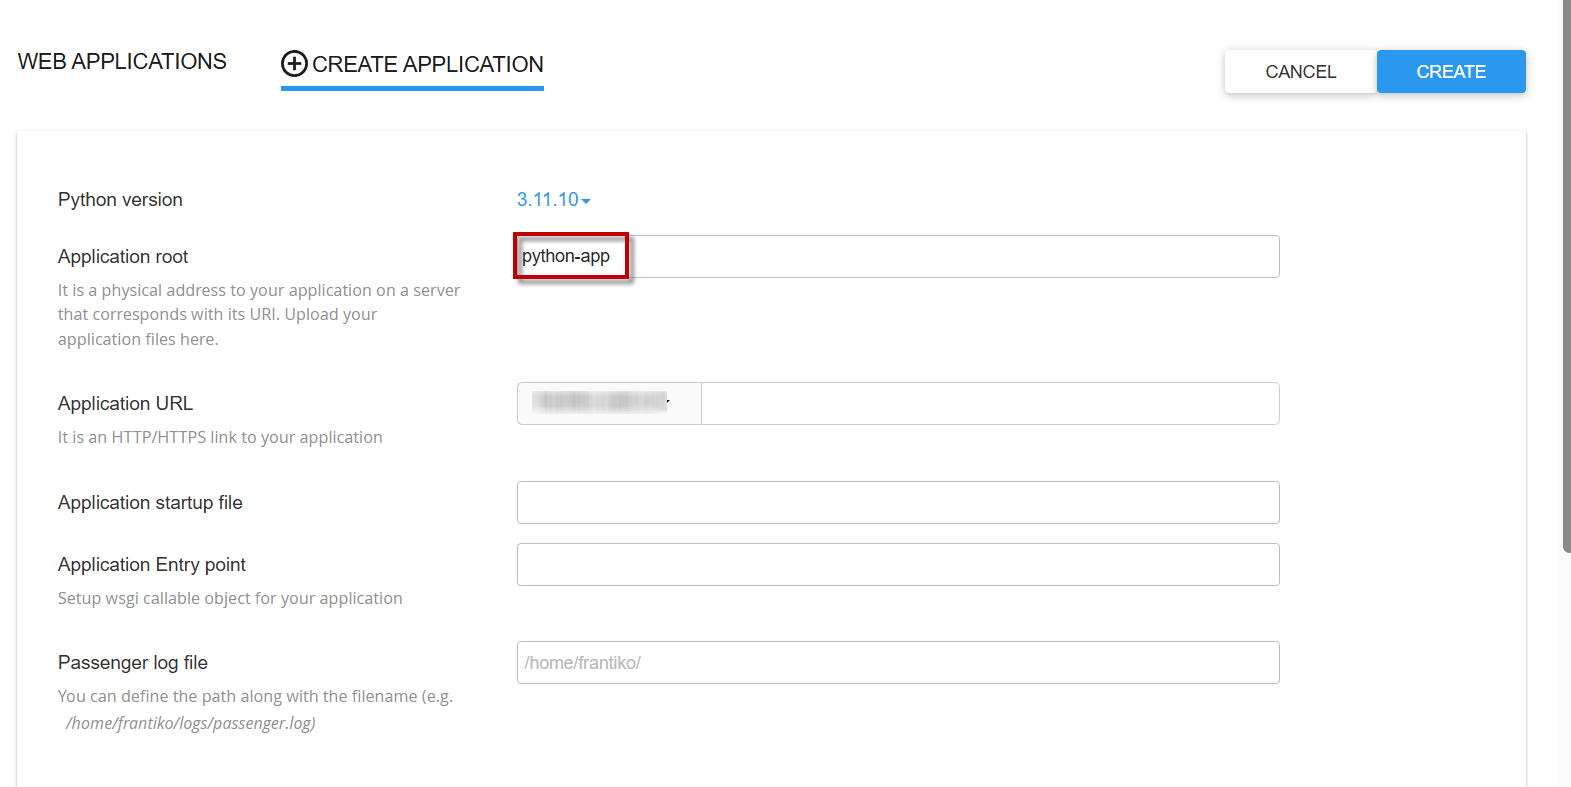Image resolution: width=1571 pixels, height=787 pixels.
Task: Select the Create Application tab label
Action: point(427,64)
